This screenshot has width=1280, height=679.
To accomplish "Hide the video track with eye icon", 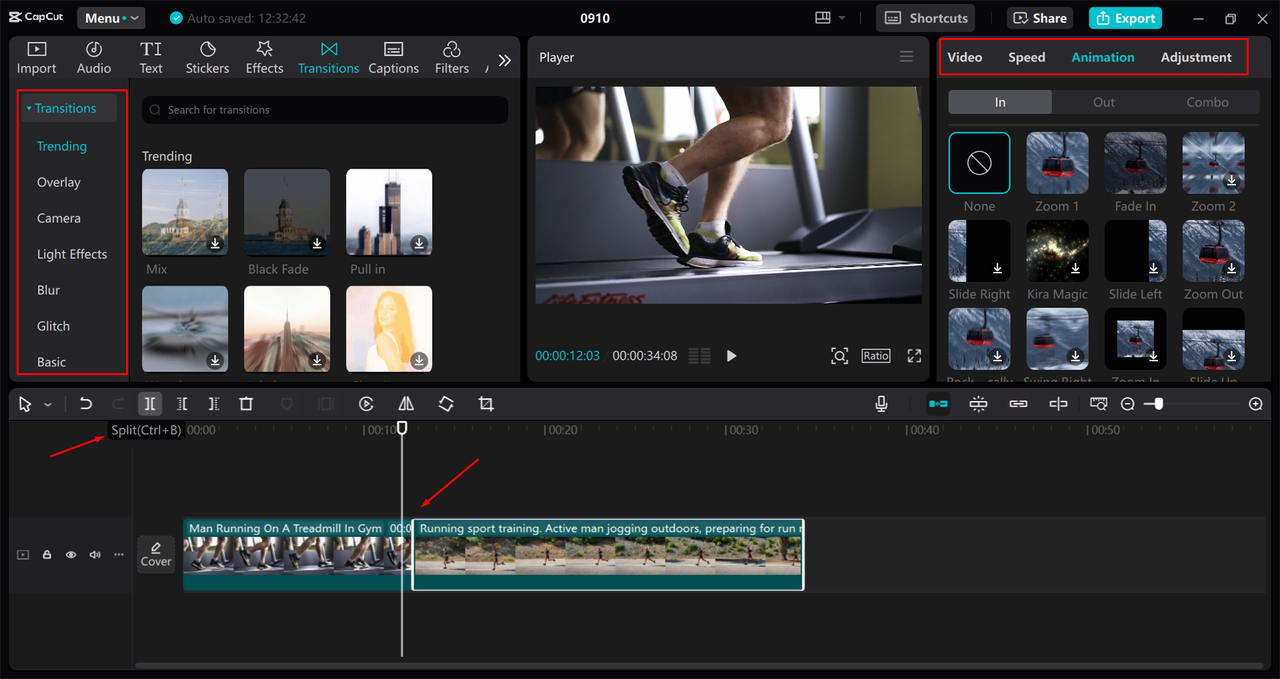I will pos(71,554).
